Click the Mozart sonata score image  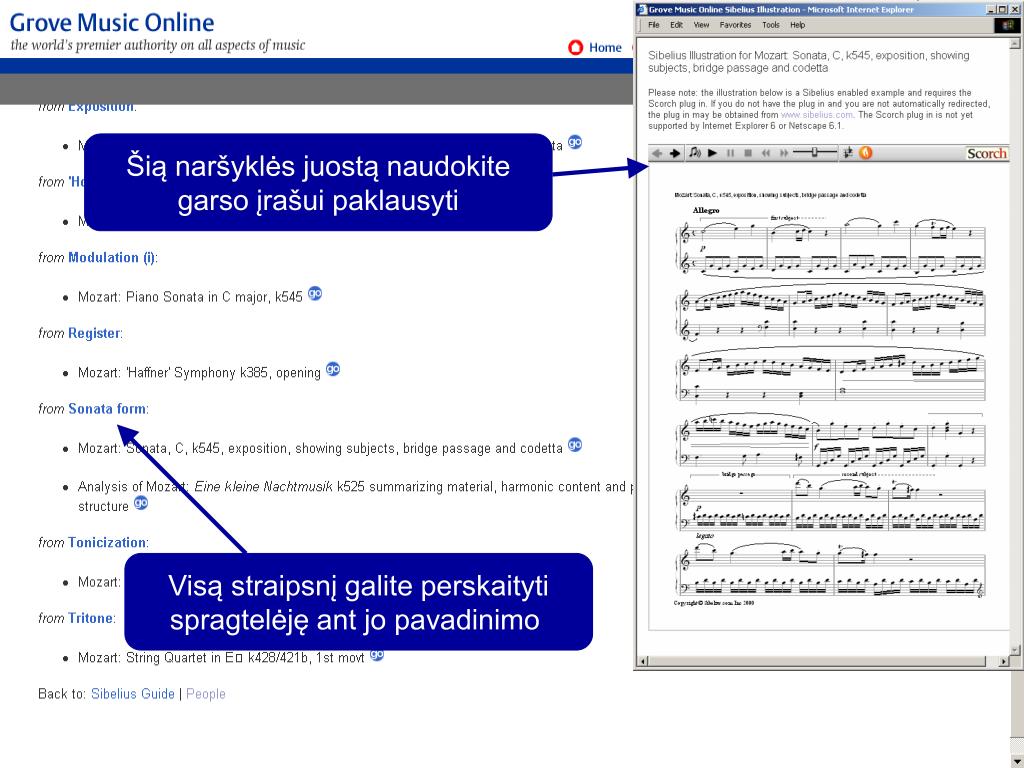pyautogui.click(x=829, y=398)
